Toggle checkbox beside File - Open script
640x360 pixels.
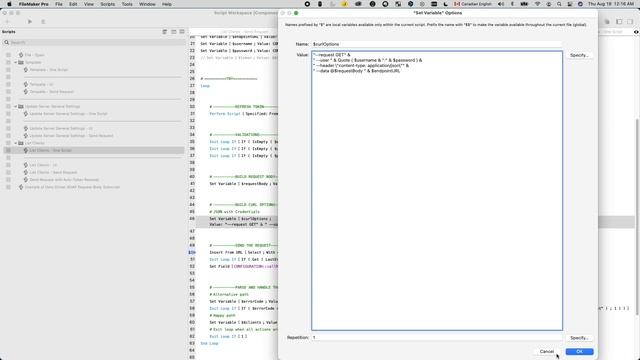(x=8, y=55)
